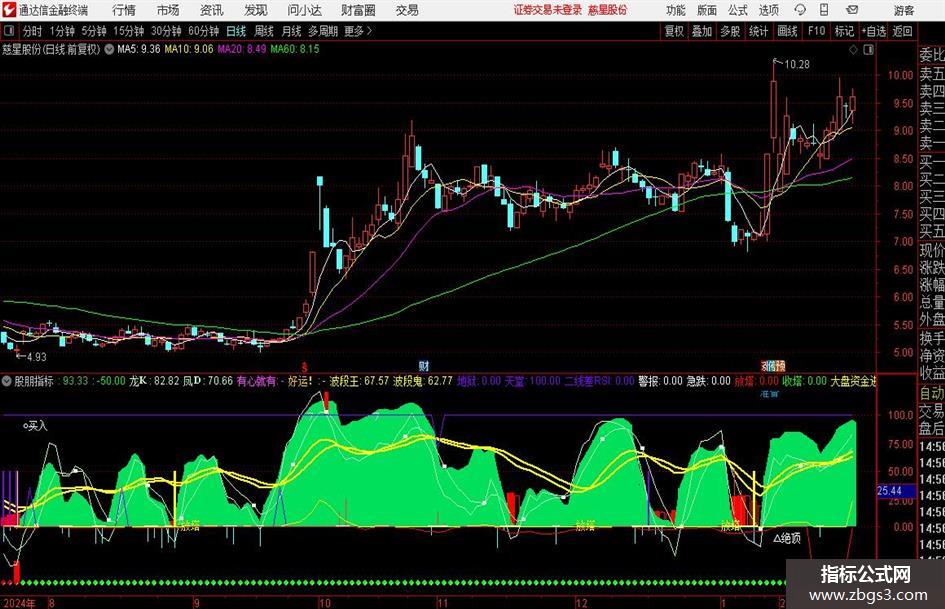945x609 pixels.
Task: Click the 绝顶 signal label in indicator
Action: (791, 538)
